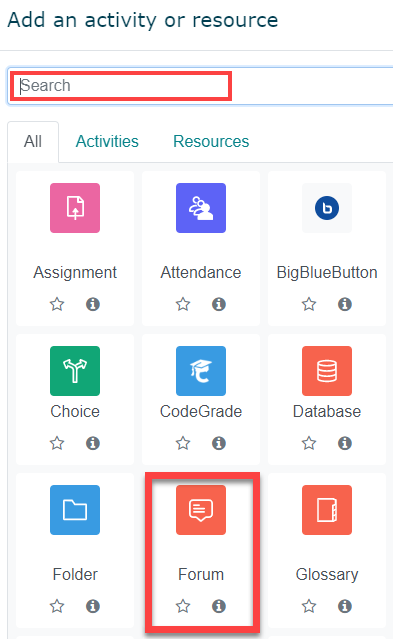Star the Forum activity as favourite
Image resolution: width=393 pixels, height=639 pixels.
[183, 606]
